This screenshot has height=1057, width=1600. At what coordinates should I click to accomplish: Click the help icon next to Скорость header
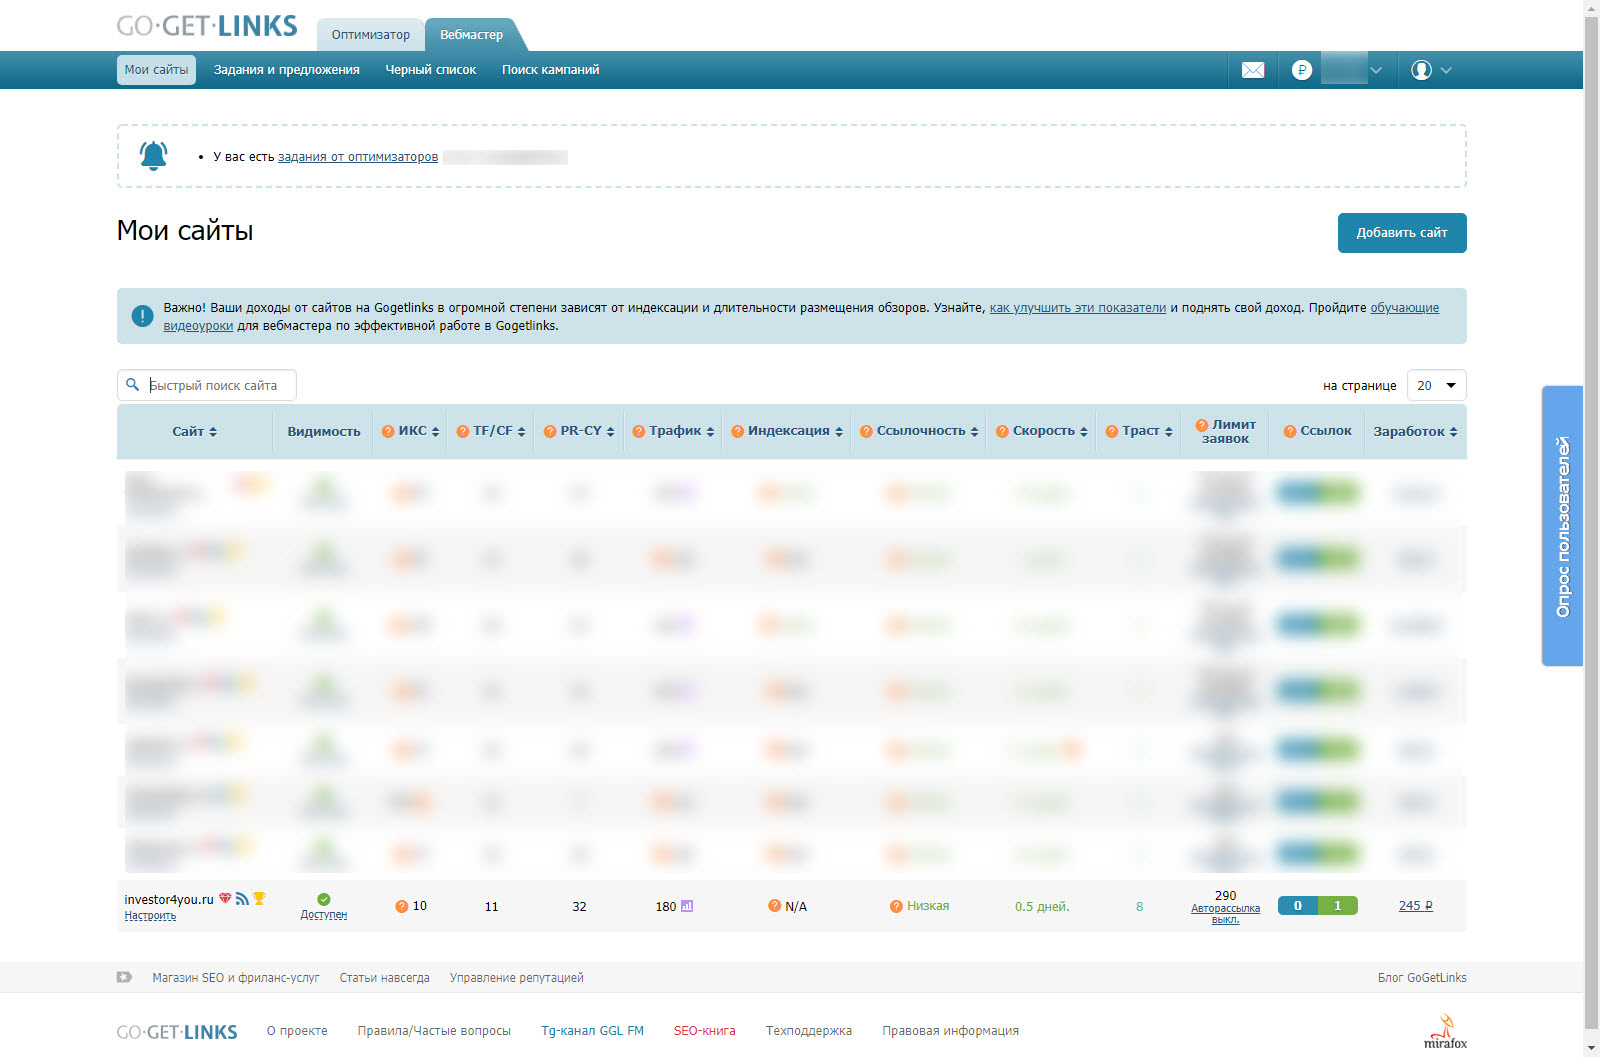(x=1002, y=432)
